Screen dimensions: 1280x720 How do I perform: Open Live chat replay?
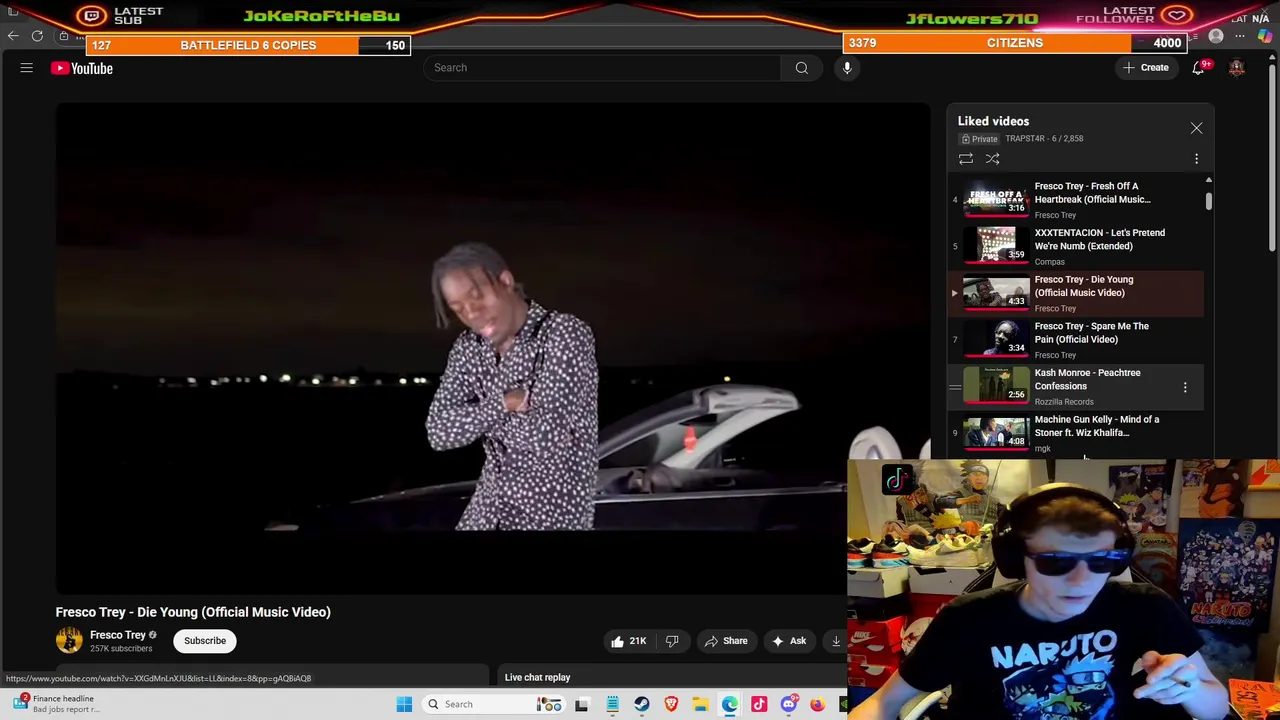pyautogui.click(x=537, y=677)
